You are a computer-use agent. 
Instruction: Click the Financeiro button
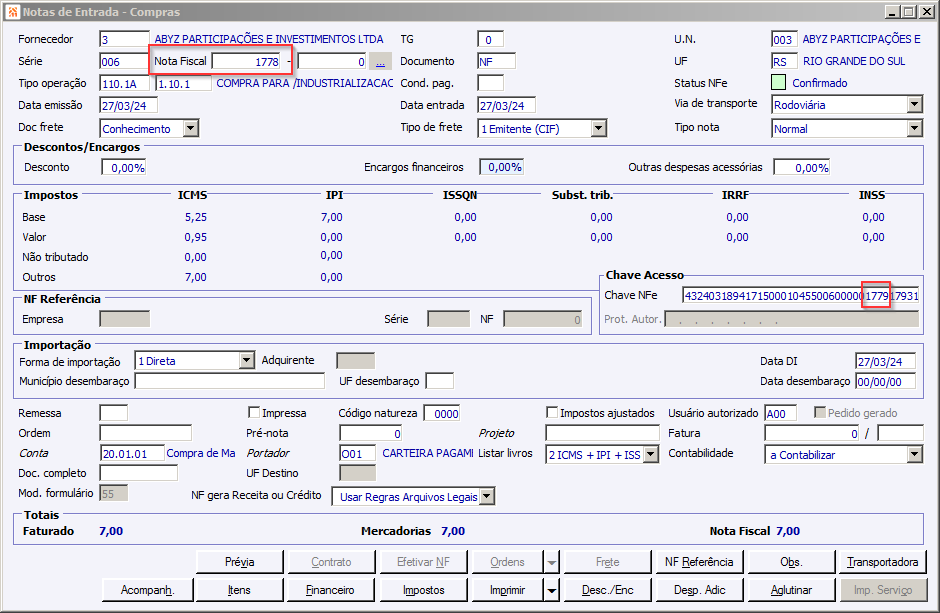coord(330,590)
